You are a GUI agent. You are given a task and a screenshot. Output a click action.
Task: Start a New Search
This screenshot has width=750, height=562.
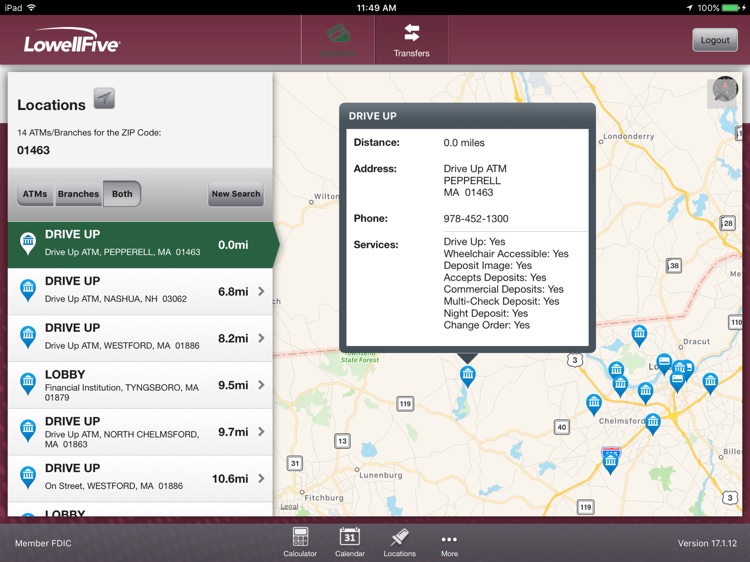click(x=236, y=194)
